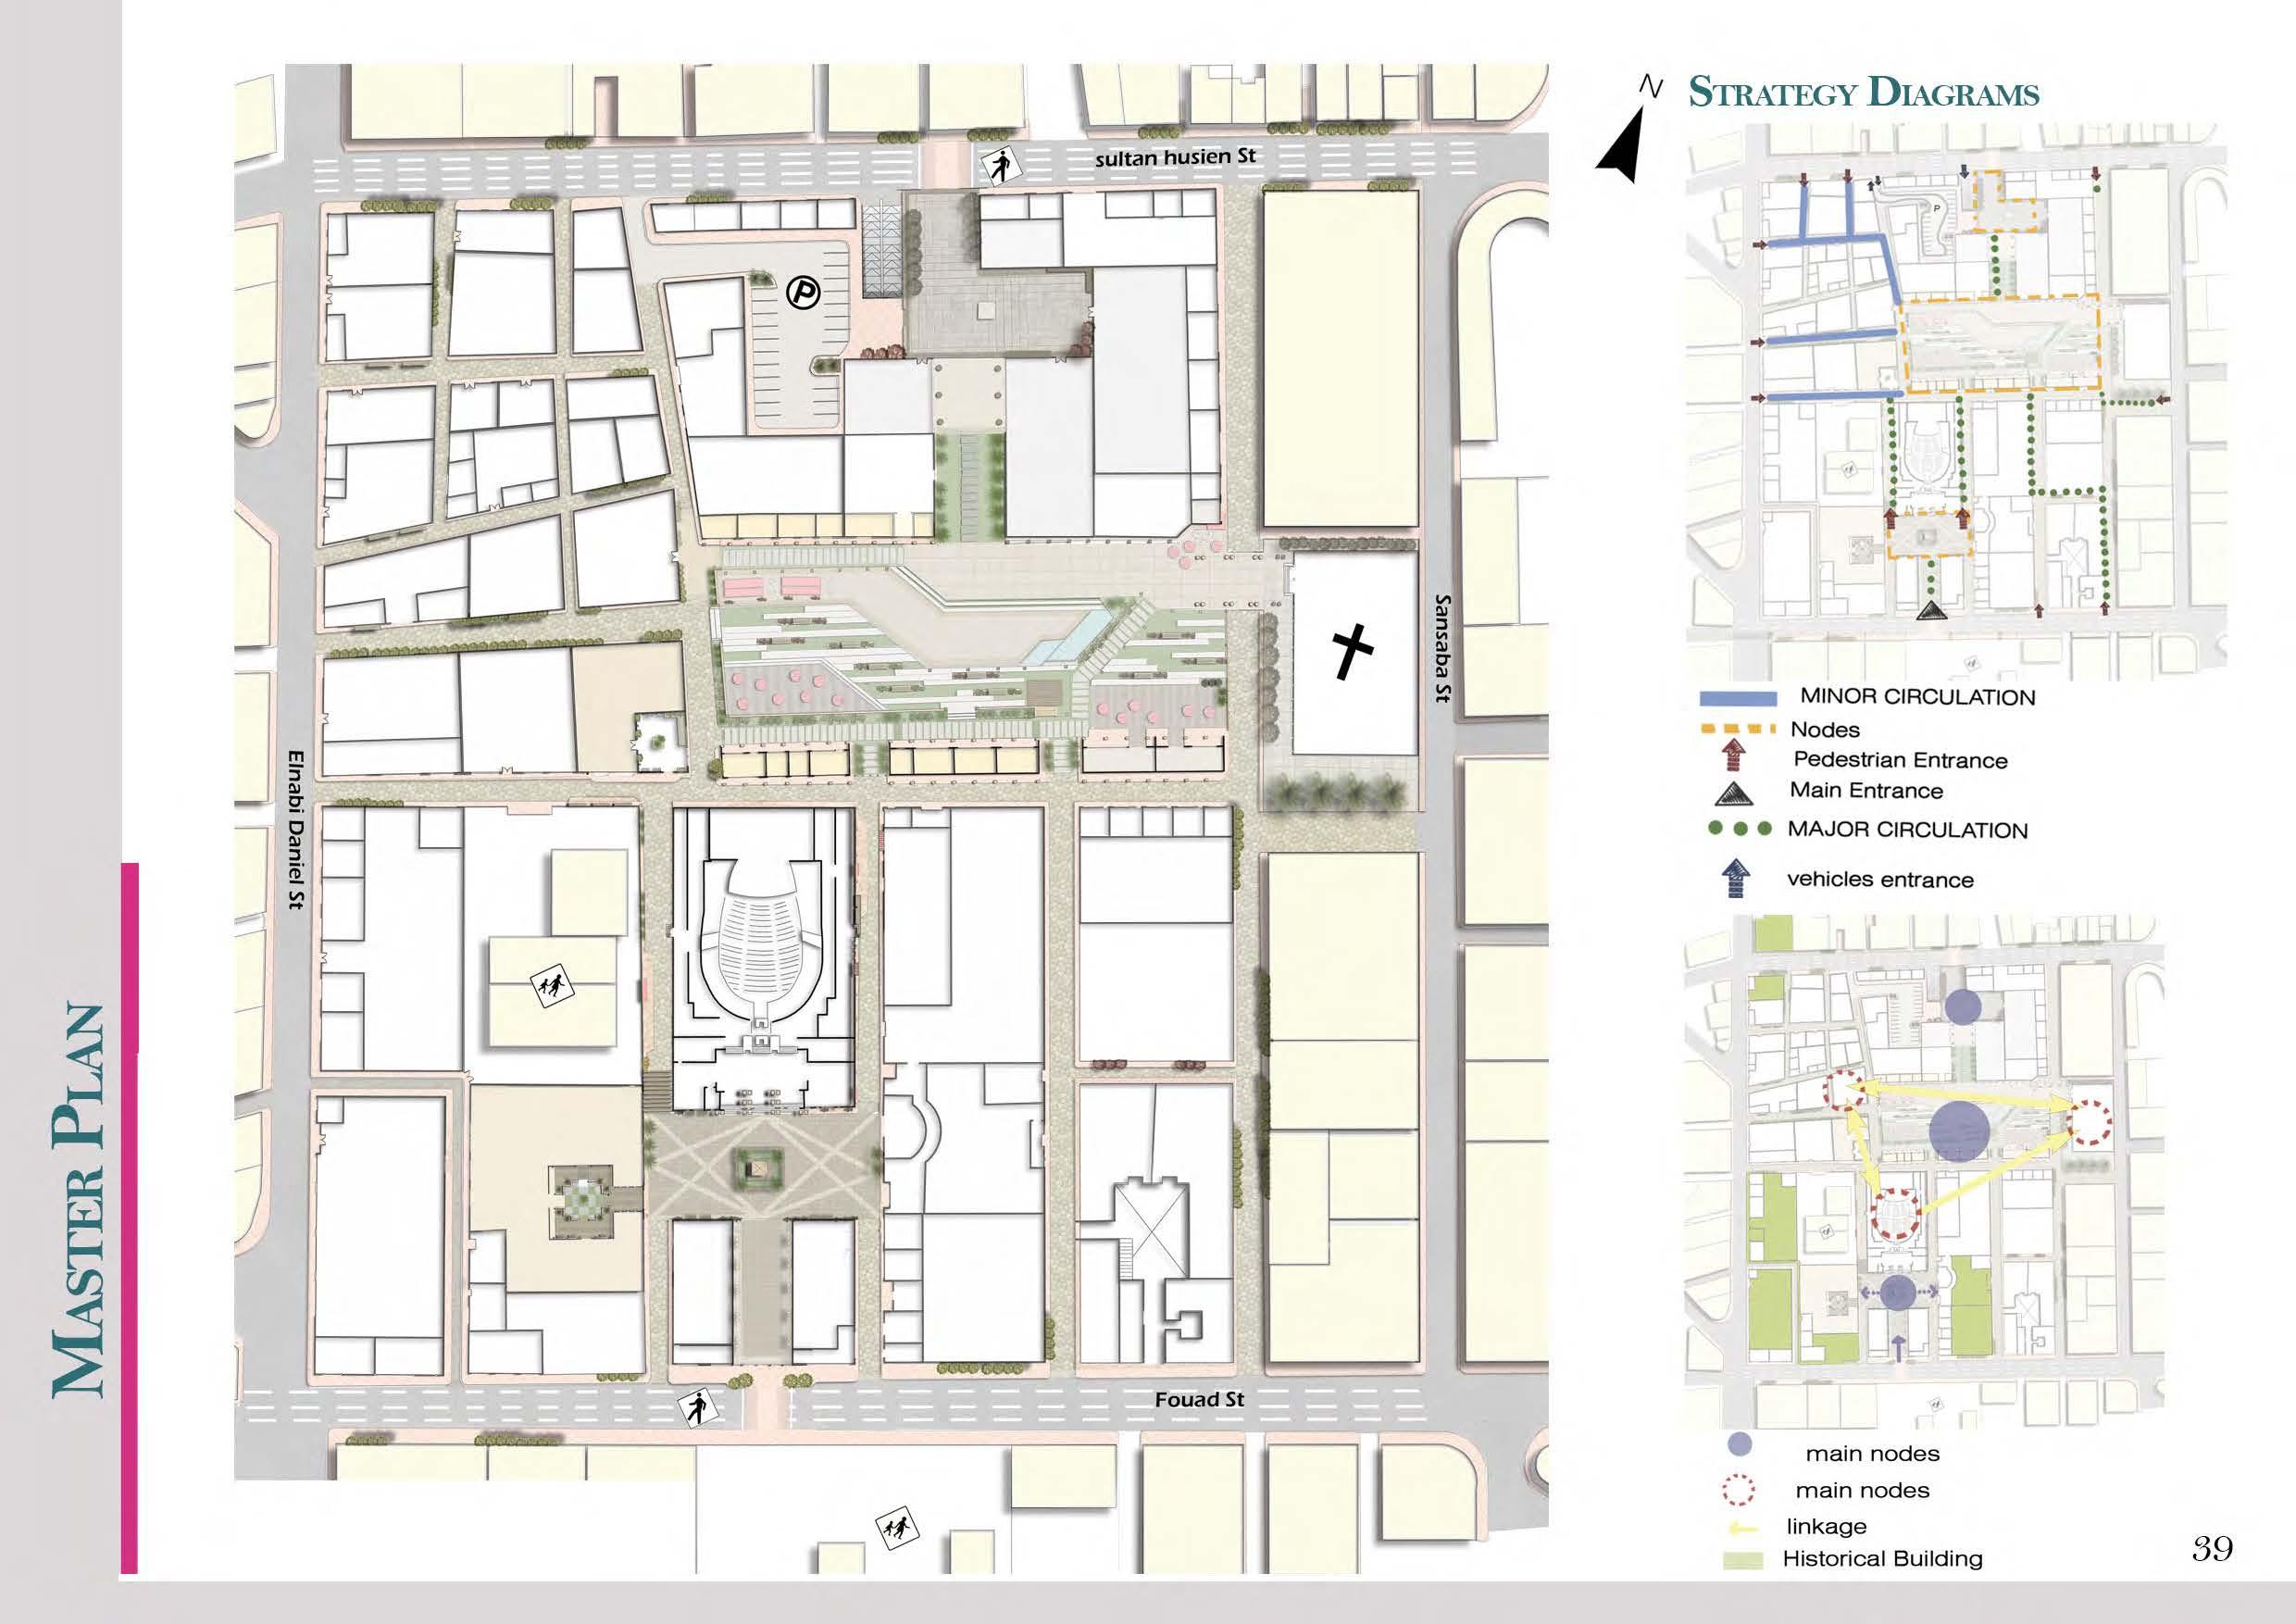The width and height of the screenshot is (2296, 1624).
Task: Click the north arrow compass
Action: pyautogui.click(x=1626, y=146)
